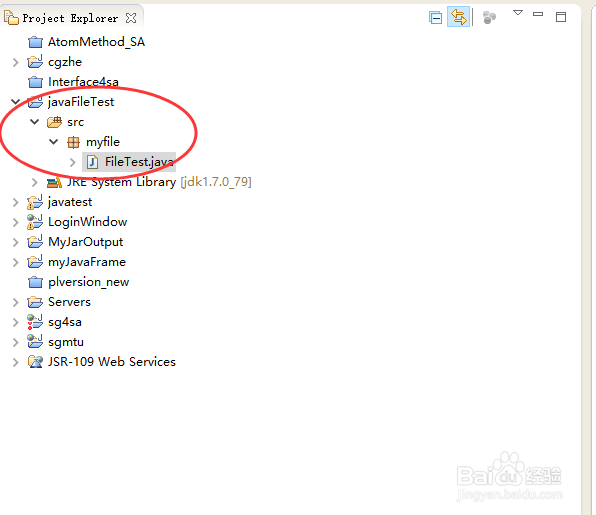
Task: Select the javaFileTest project label
Action: point(81,102)
